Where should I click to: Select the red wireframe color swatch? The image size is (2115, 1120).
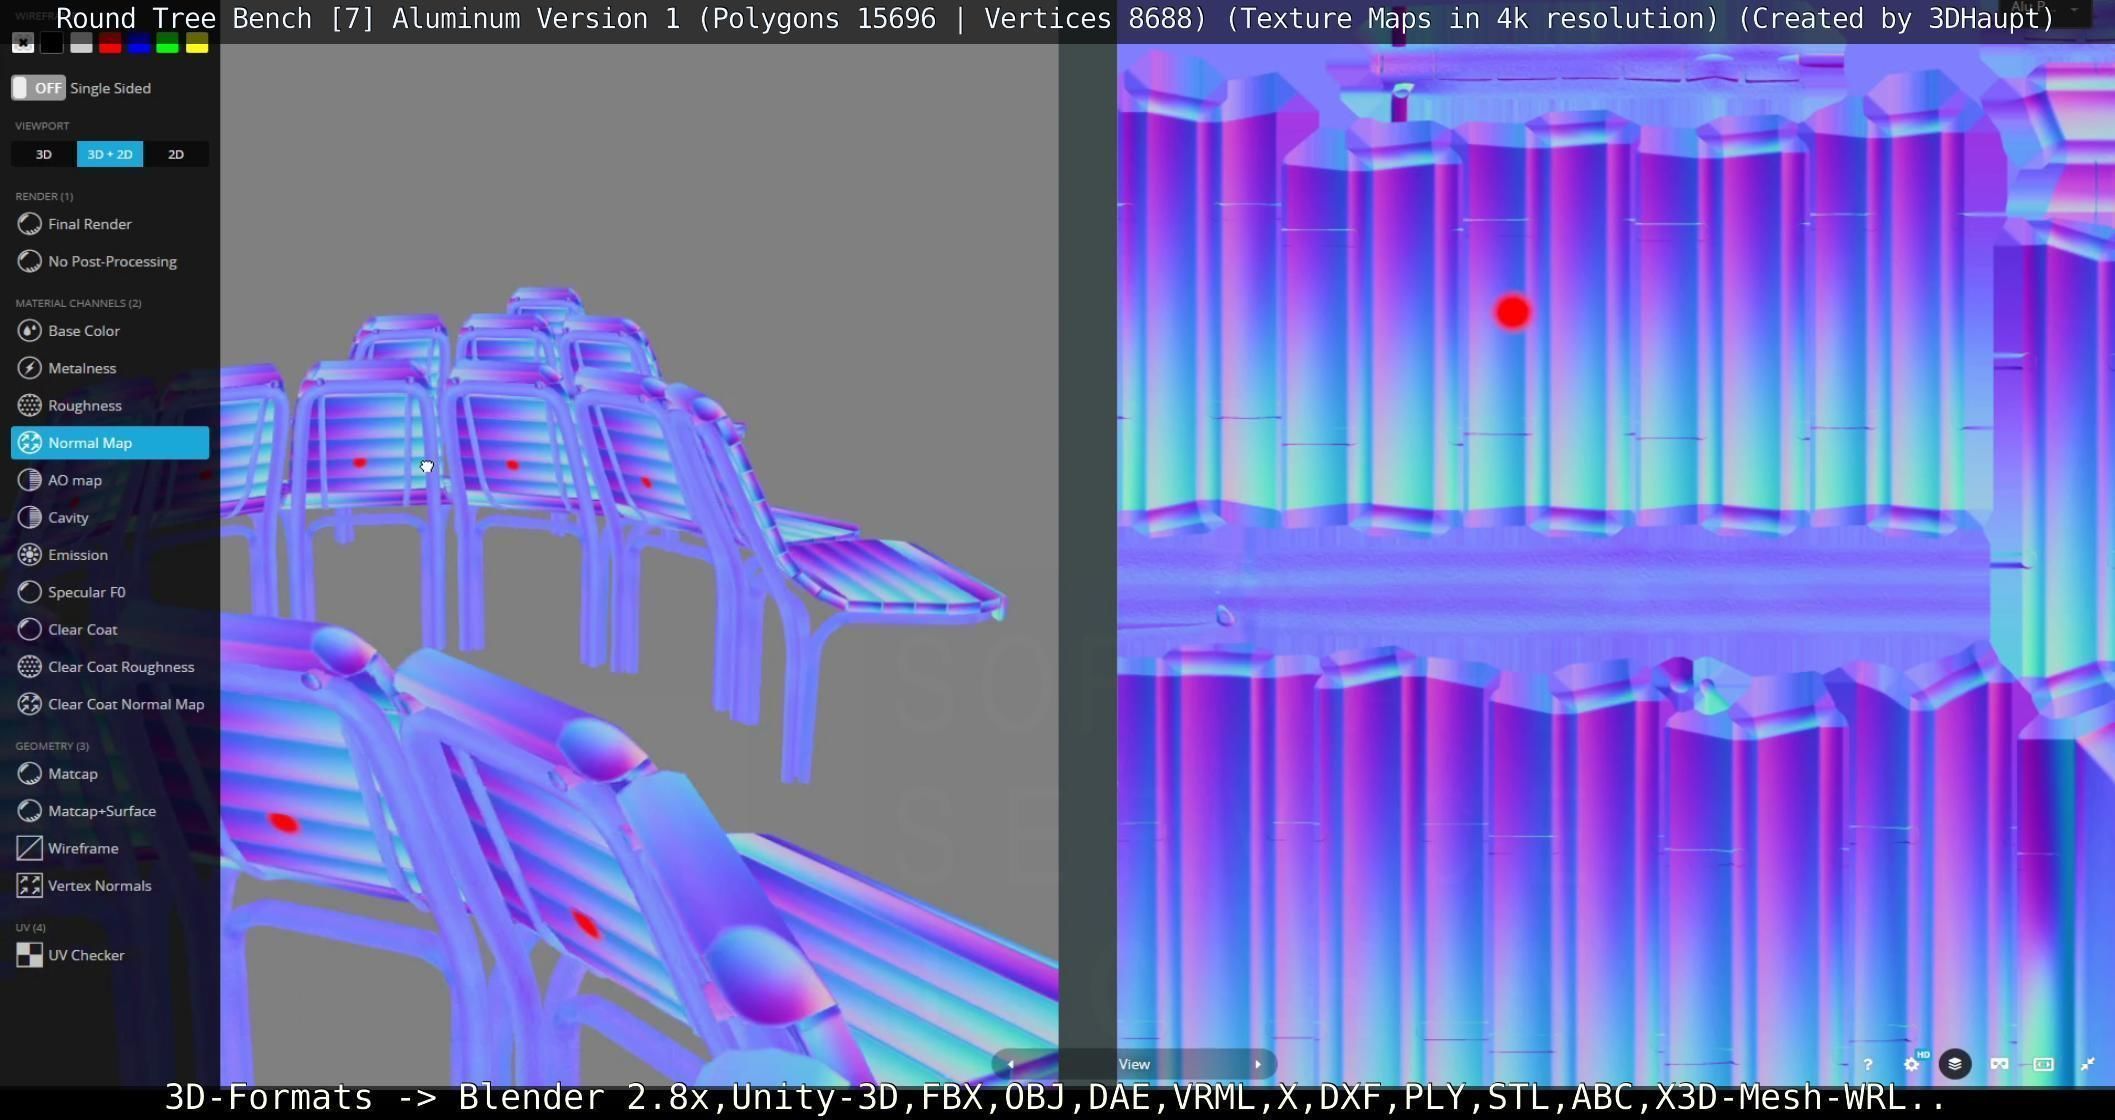110,43
